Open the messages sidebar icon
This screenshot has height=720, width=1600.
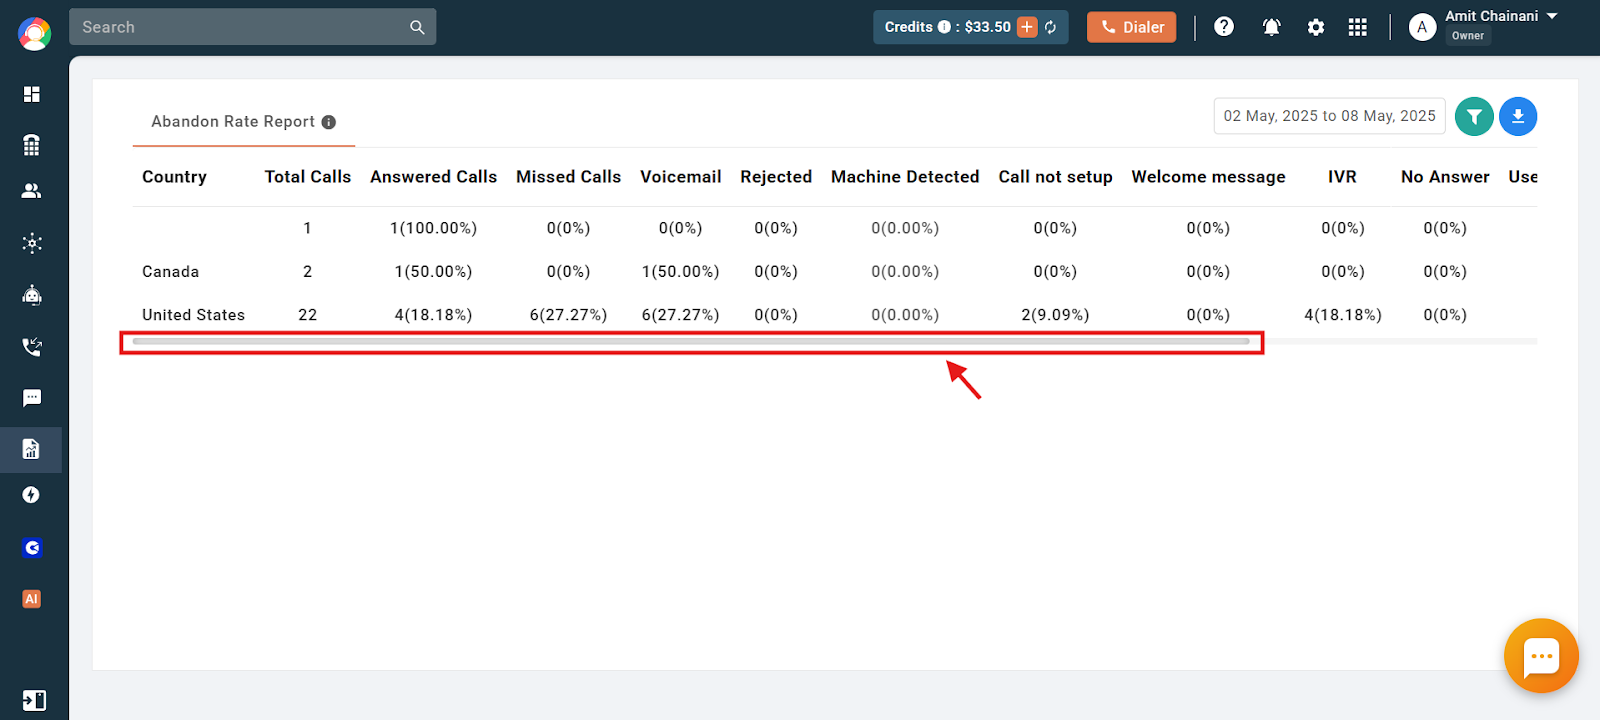click(x=32, y=398)
